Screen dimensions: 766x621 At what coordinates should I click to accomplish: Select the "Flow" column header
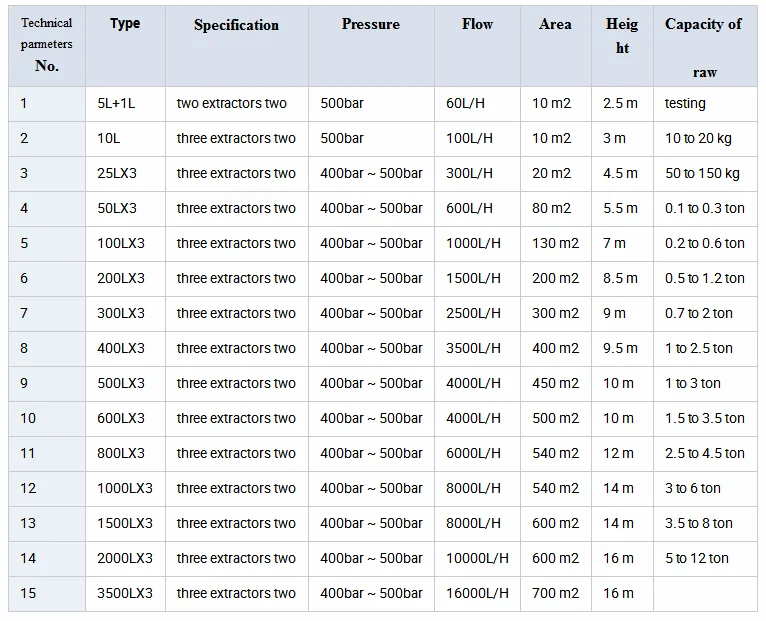477,24
